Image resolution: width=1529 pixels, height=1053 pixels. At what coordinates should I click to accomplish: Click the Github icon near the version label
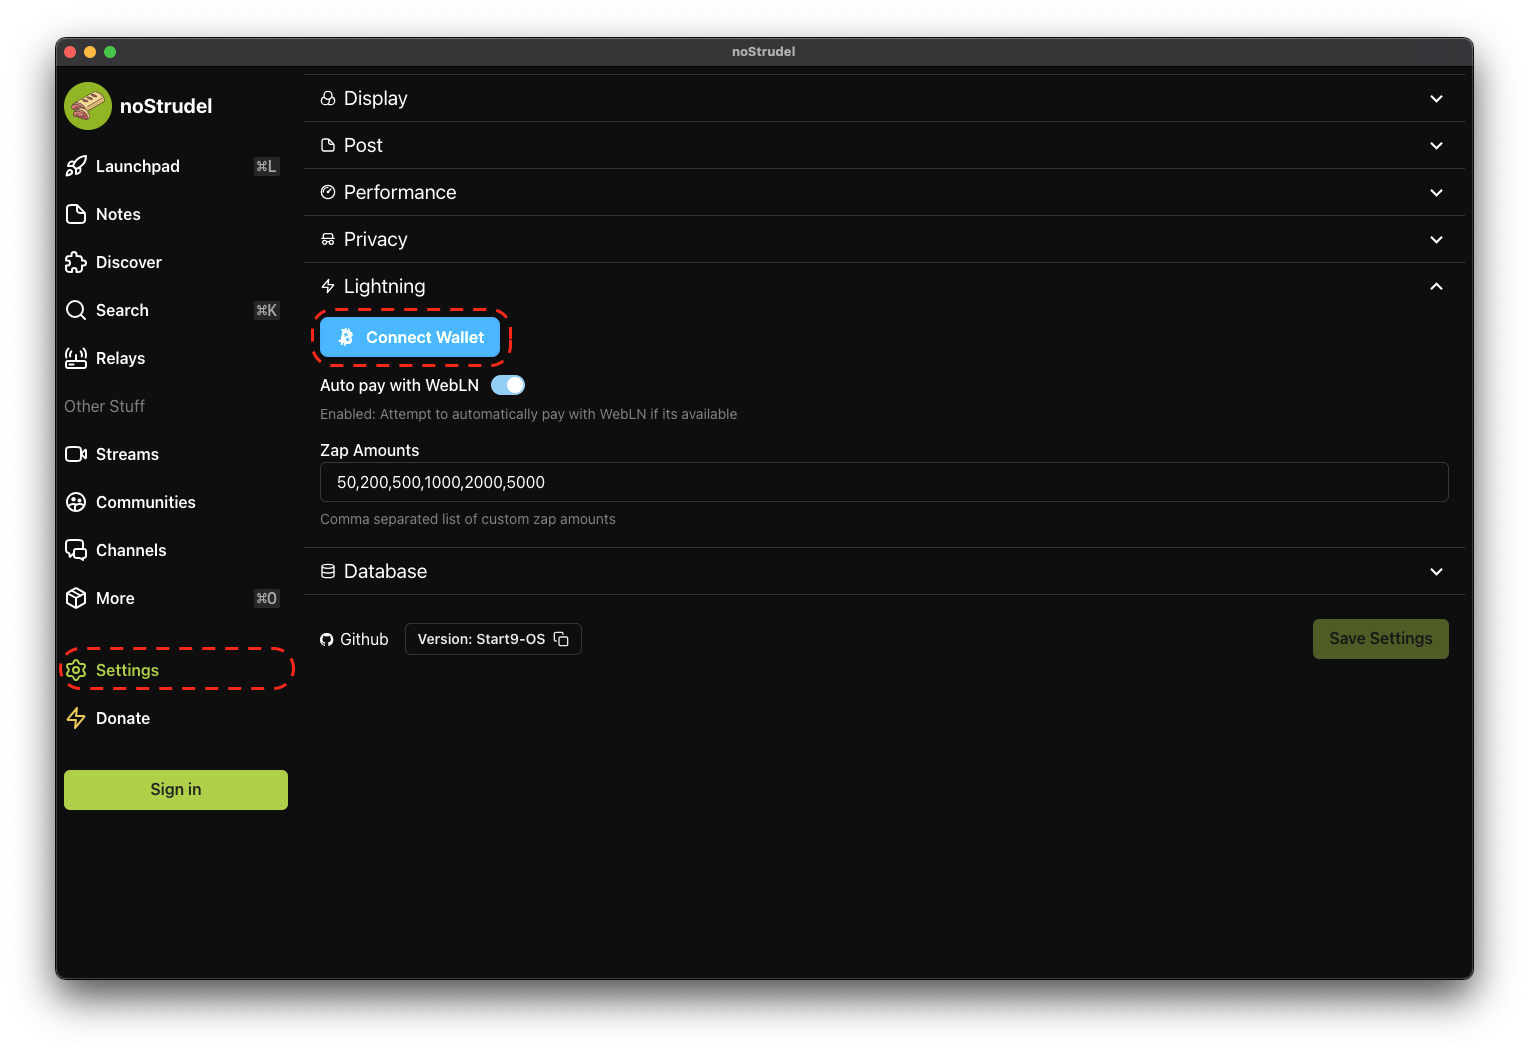(328, 639)
